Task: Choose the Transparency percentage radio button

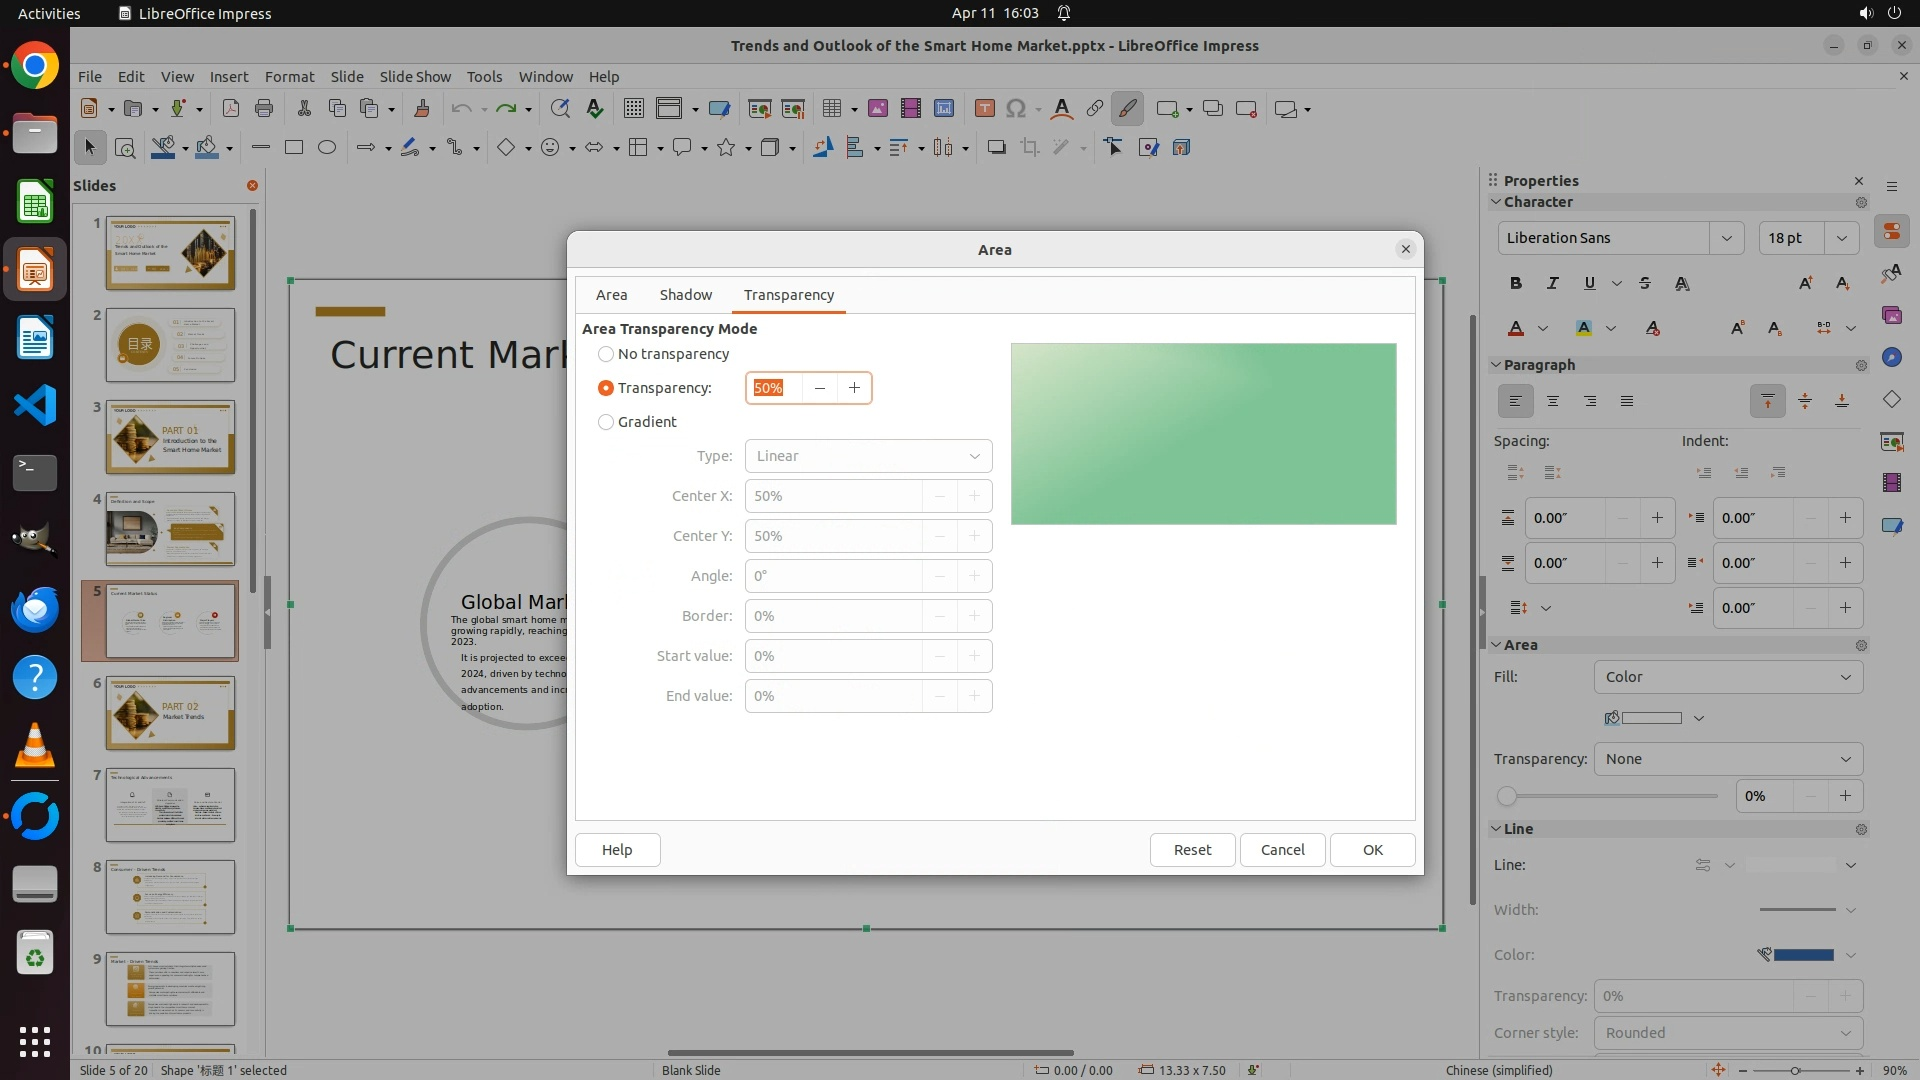Action: click(x=606, y=388)
